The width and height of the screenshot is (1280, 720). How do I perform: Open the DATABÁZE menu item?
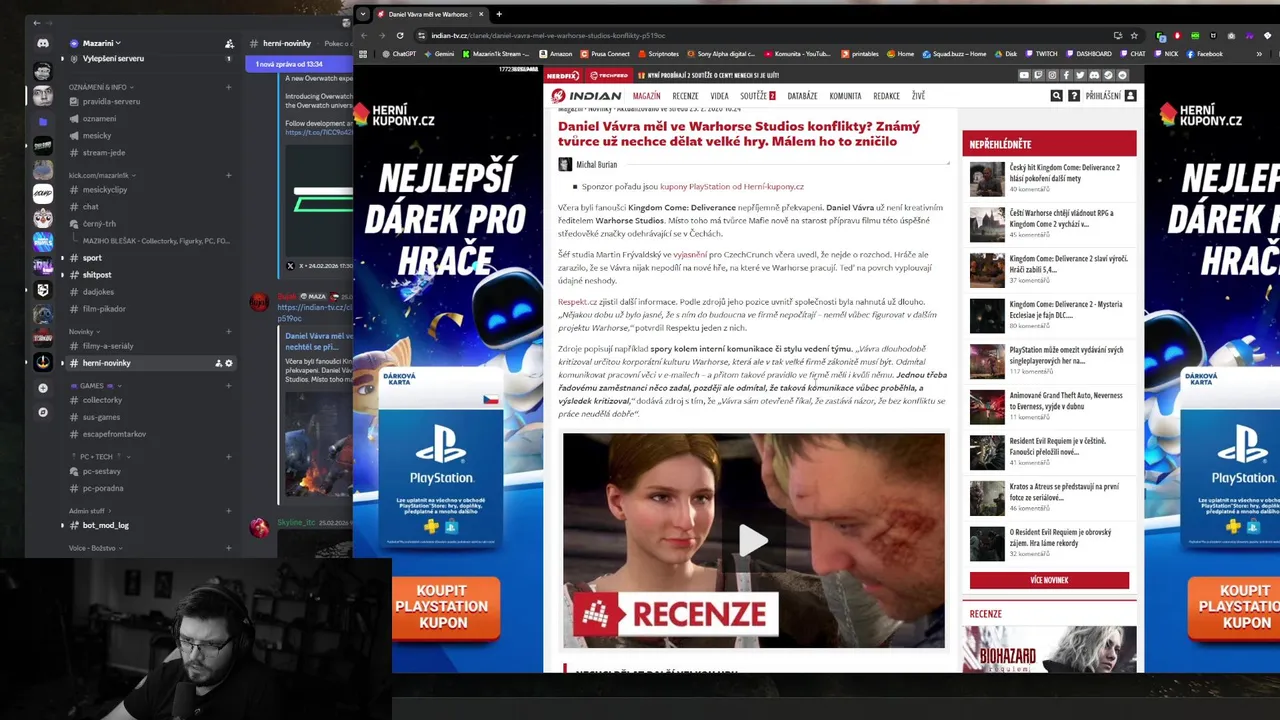coord(802,96)
